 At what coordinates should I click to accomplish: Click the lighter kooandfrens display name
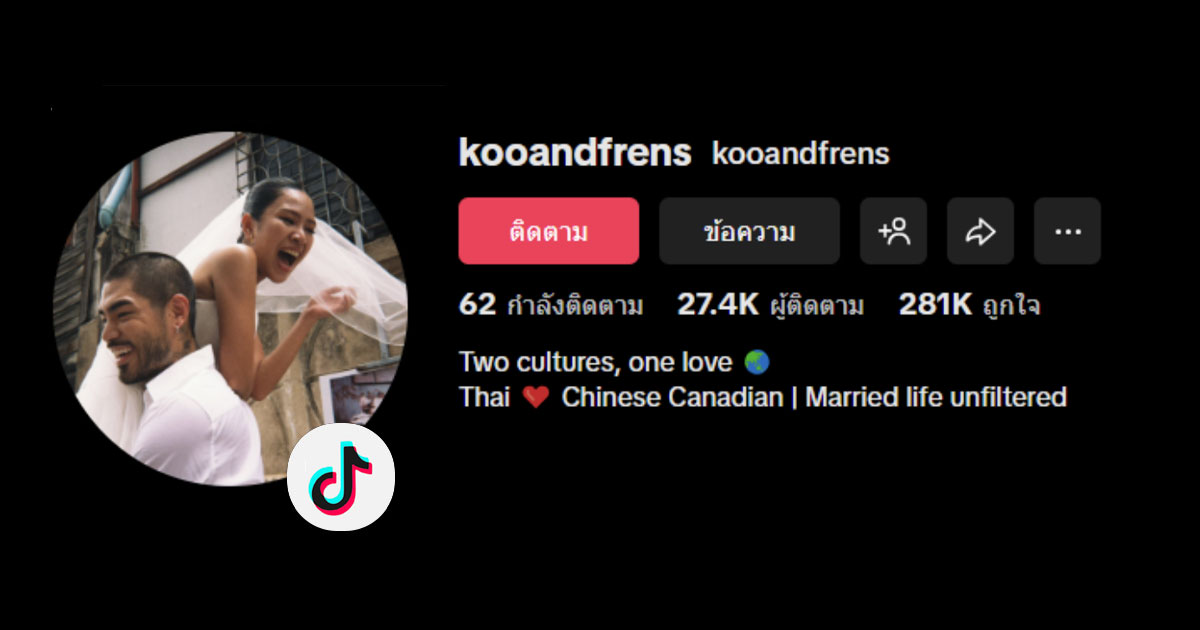click(x=800, y=154)
